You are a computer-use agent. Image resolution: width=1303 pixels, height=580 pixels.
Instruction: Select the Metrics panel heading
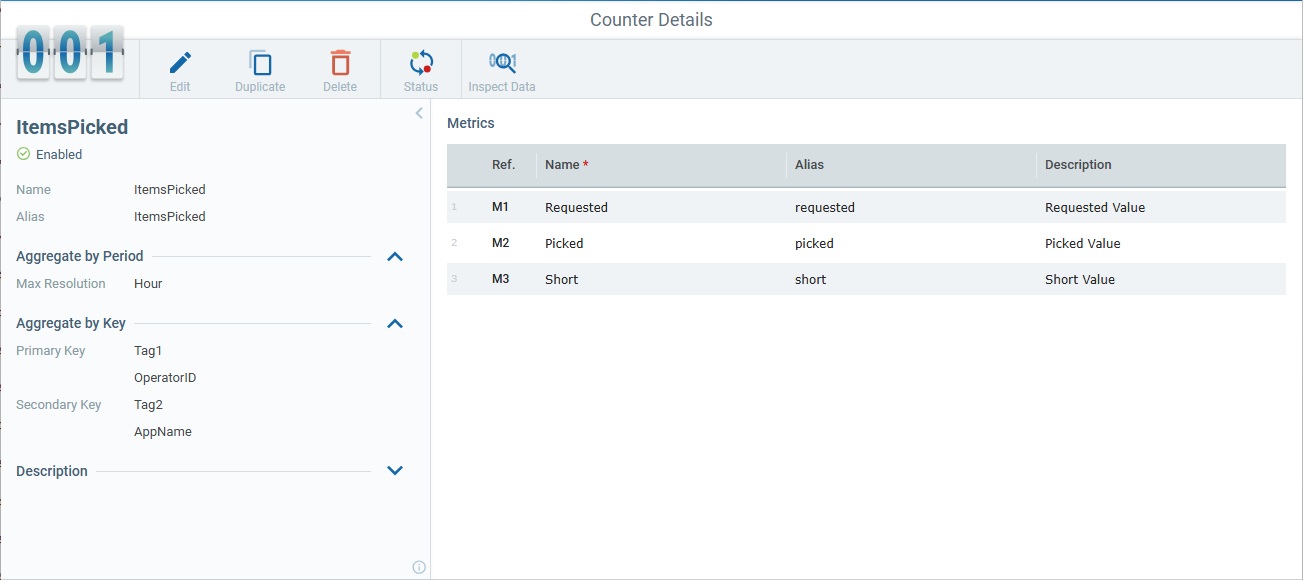(x=471, y=123)
